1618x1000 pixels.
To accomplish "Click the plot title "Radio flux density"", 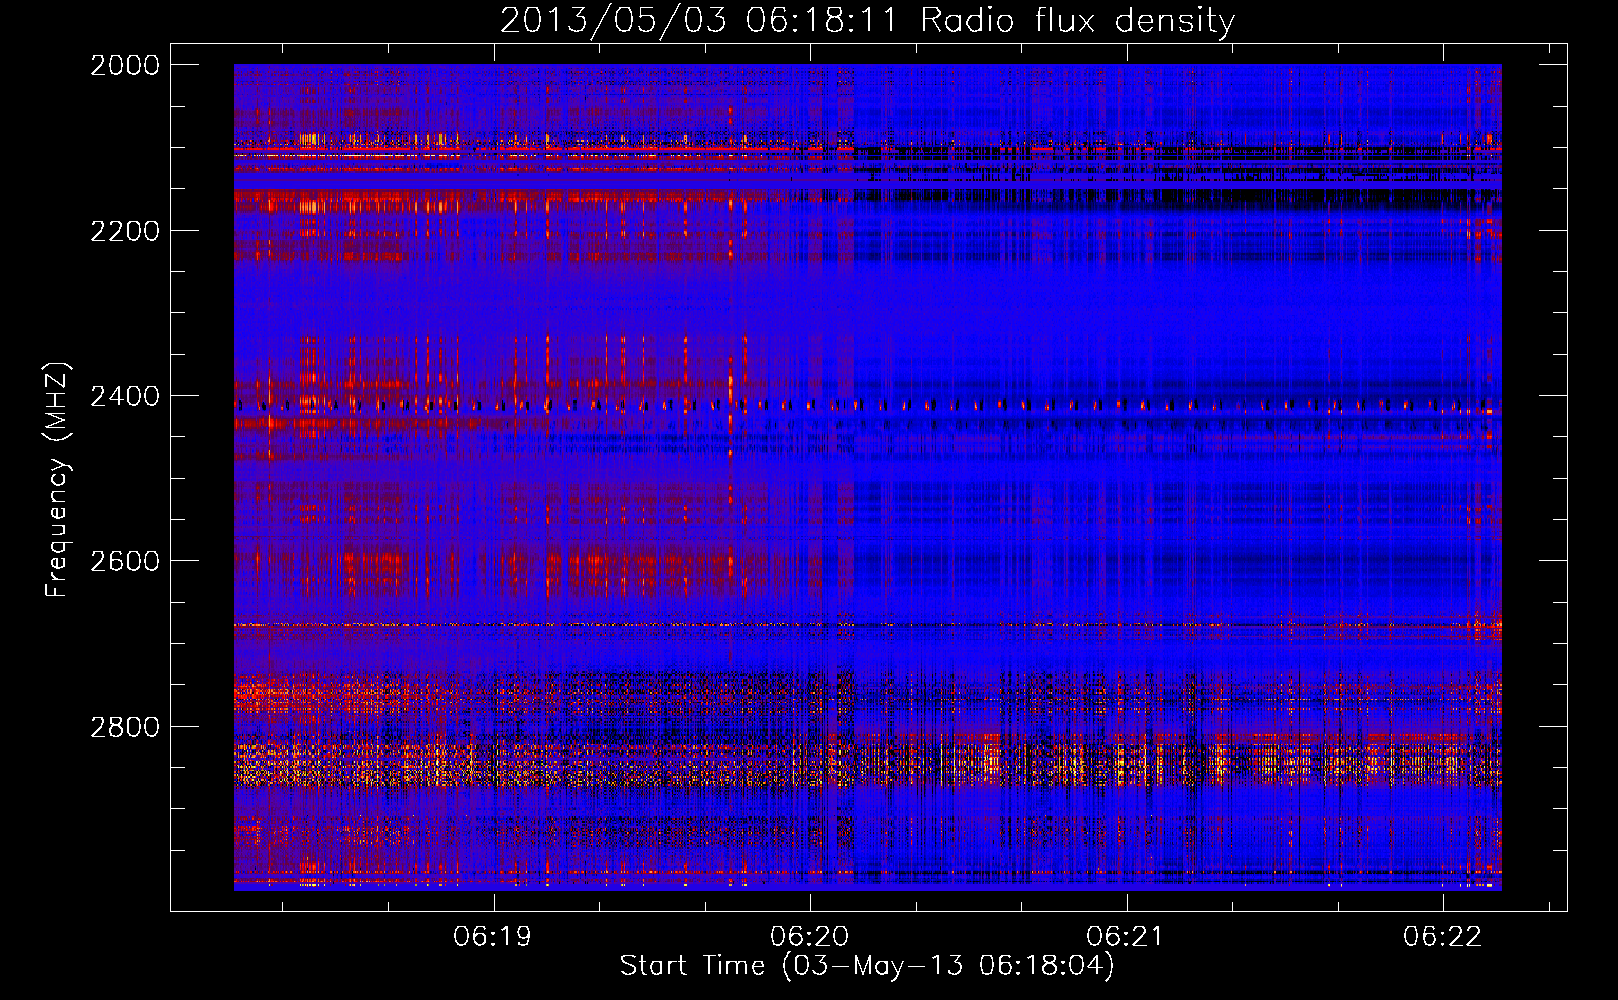I will [x=1077, y=21].
